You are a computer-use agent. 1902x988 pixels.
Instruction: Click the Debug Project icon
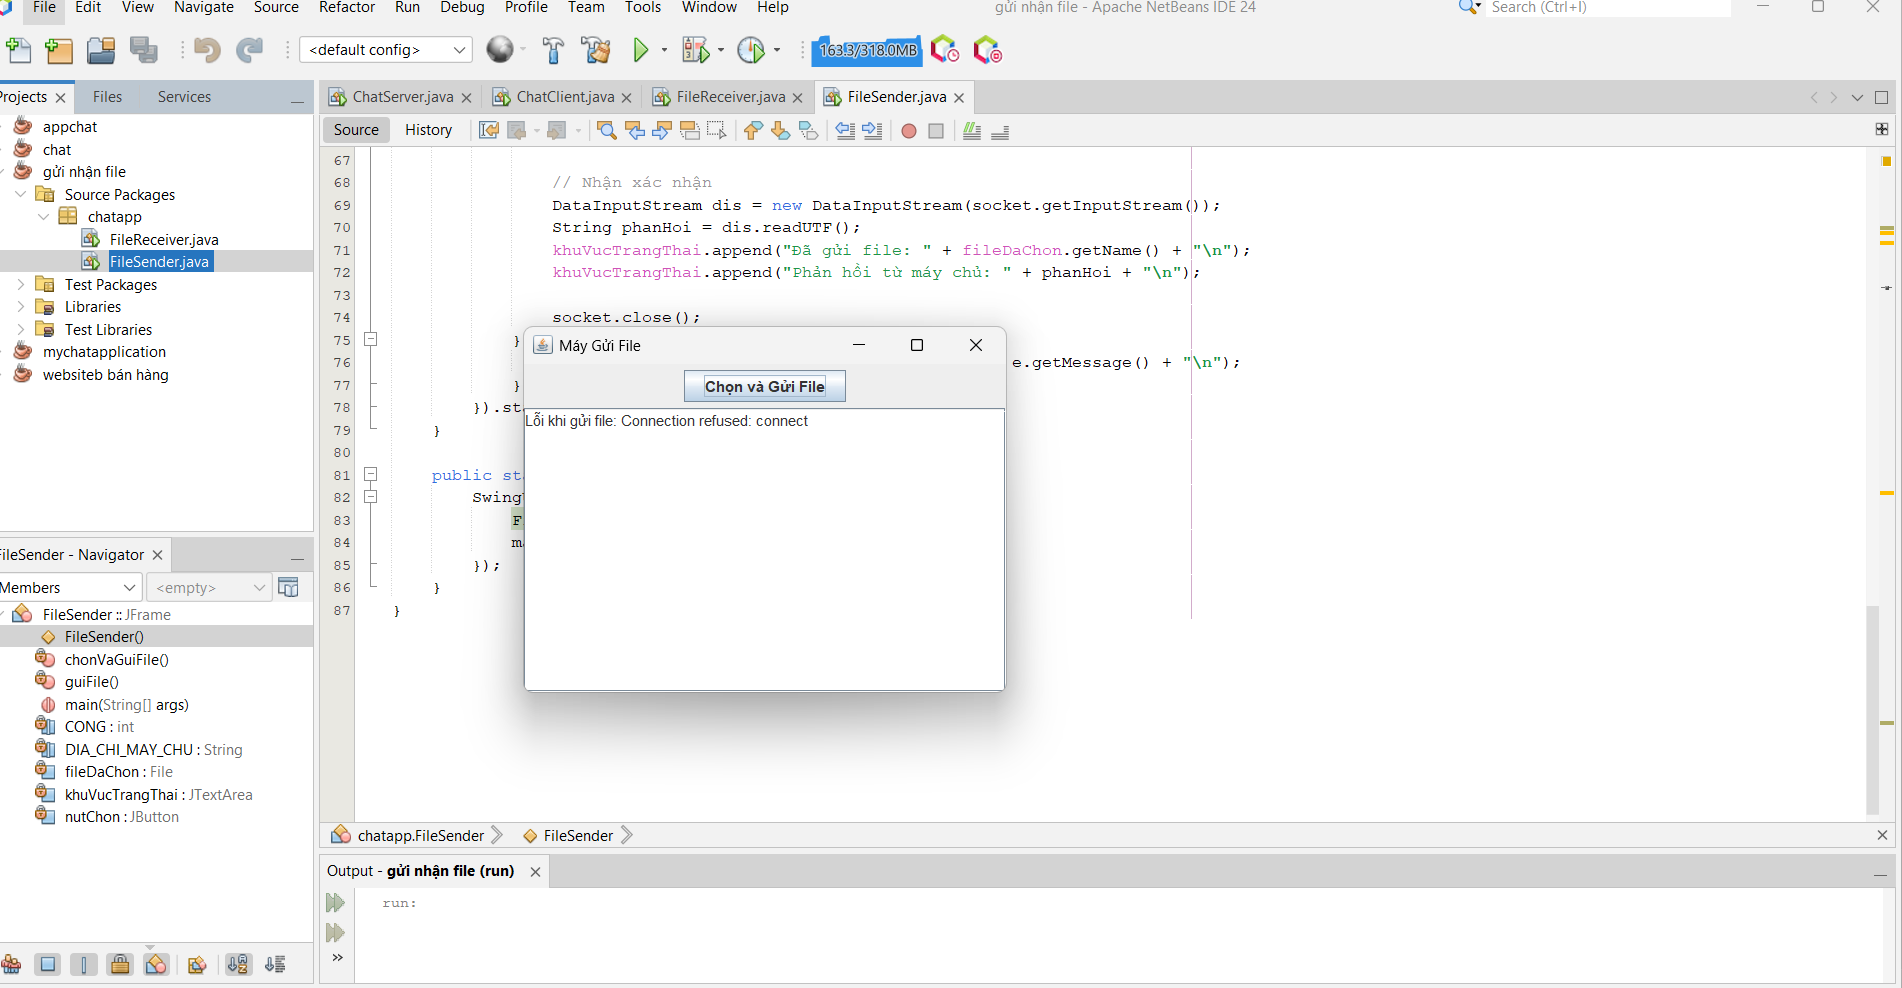coord(695,50)
